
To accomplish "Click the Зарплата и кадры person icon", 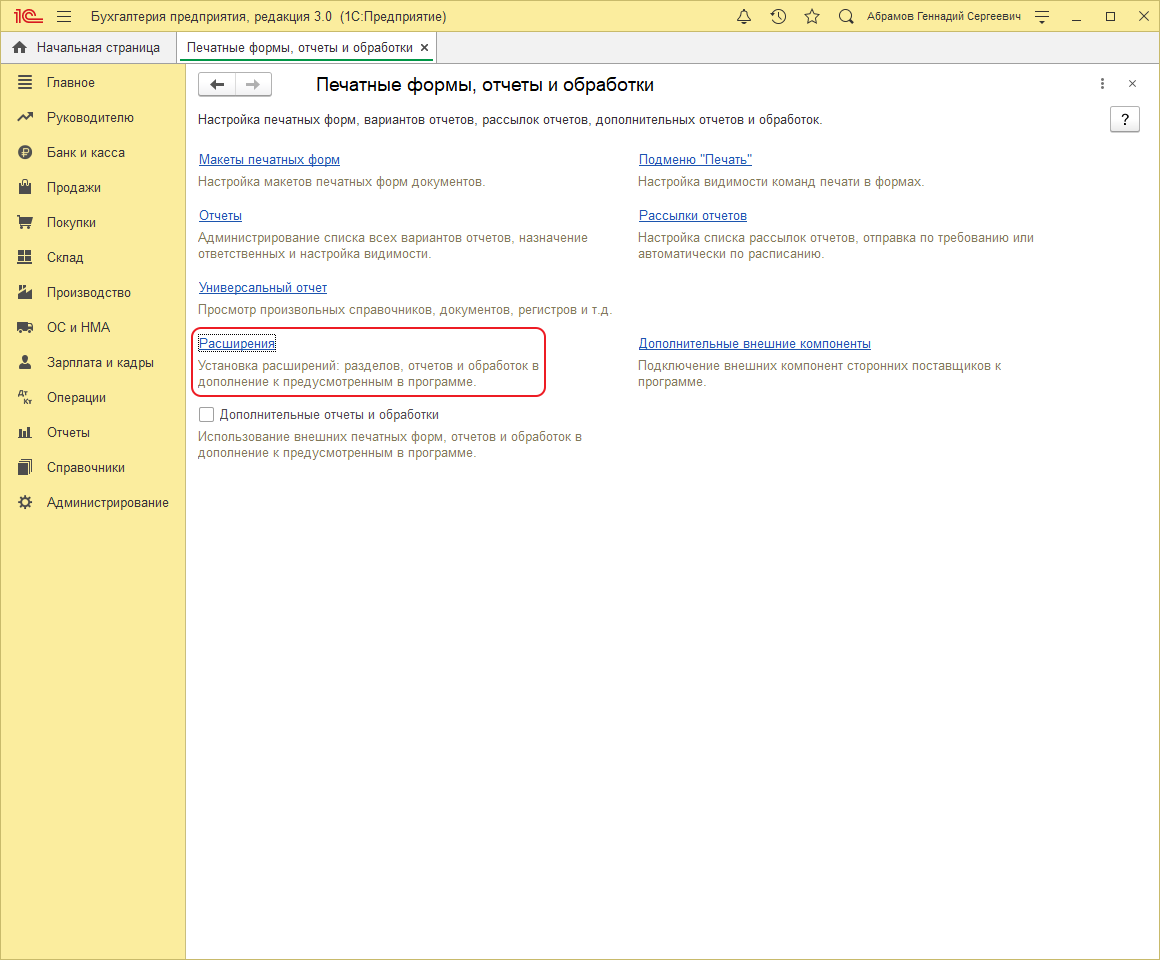I will point(25,362).
